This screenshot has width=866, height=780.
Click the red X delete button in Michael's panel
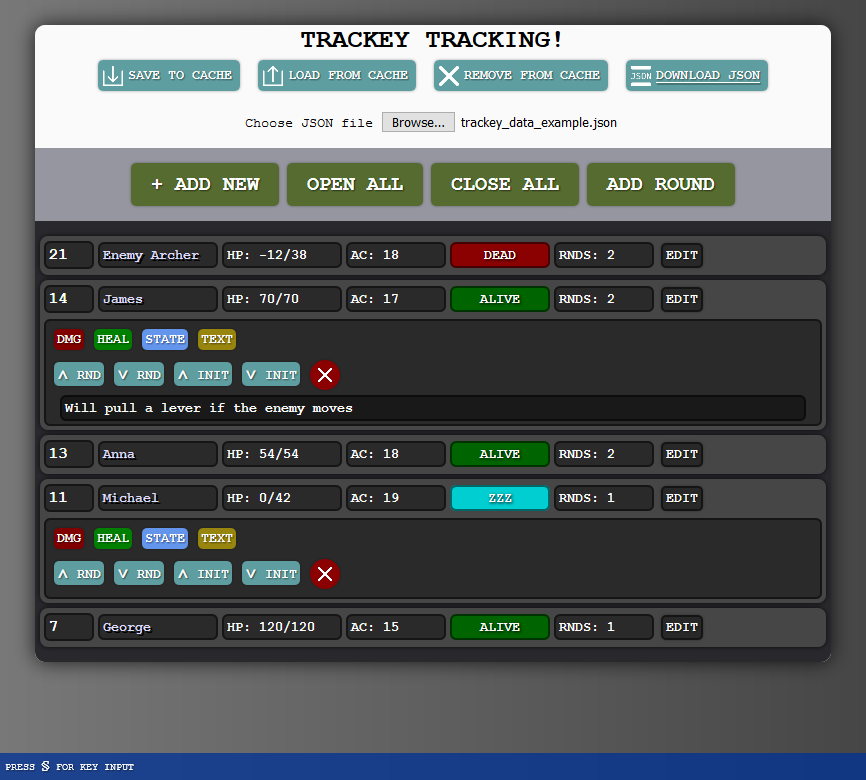325,574
